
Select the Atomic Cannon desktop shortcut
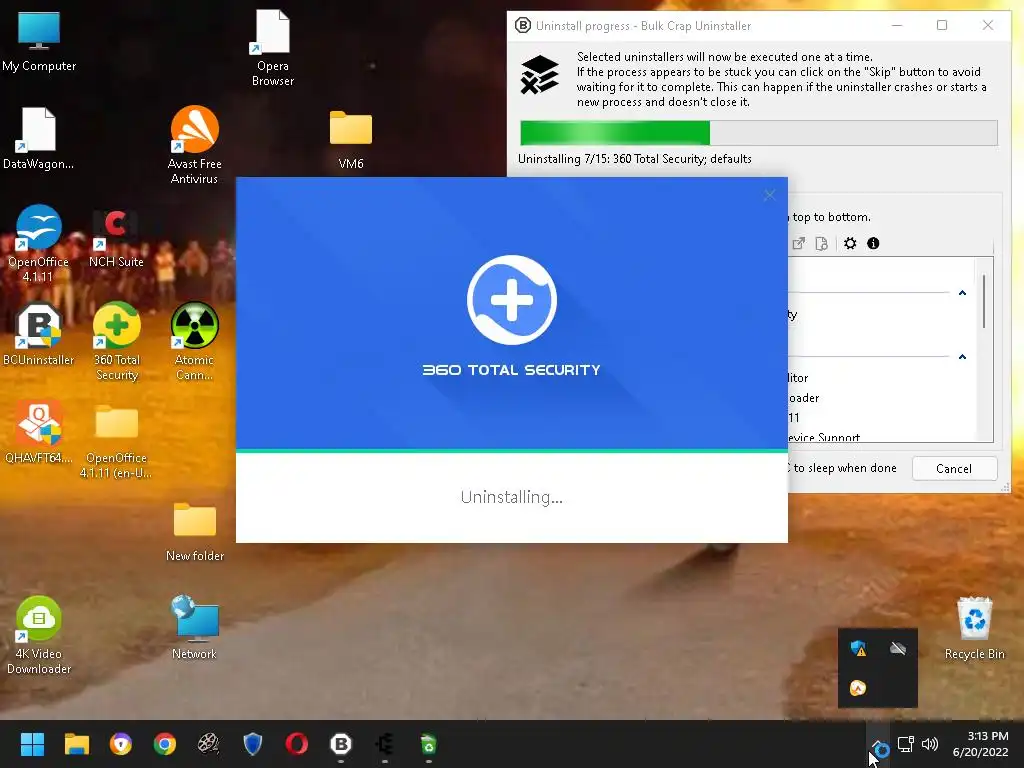(195, 341)
